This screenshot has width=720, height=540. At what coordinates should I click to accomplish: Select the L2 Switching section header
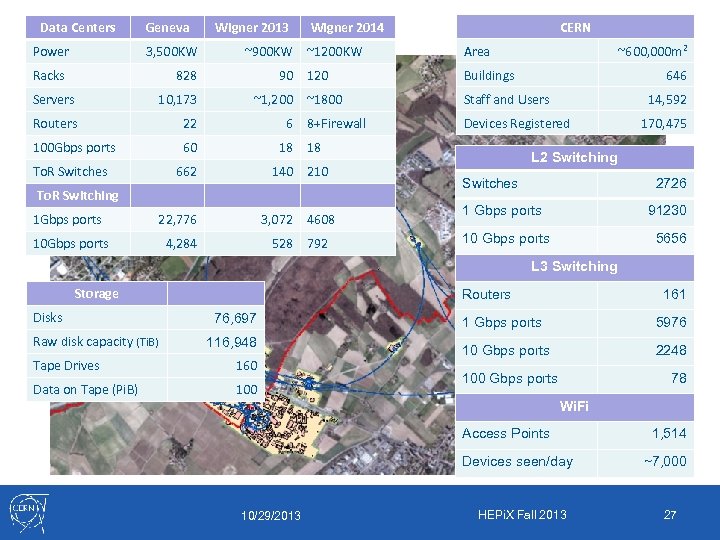[x=574, y=158]
